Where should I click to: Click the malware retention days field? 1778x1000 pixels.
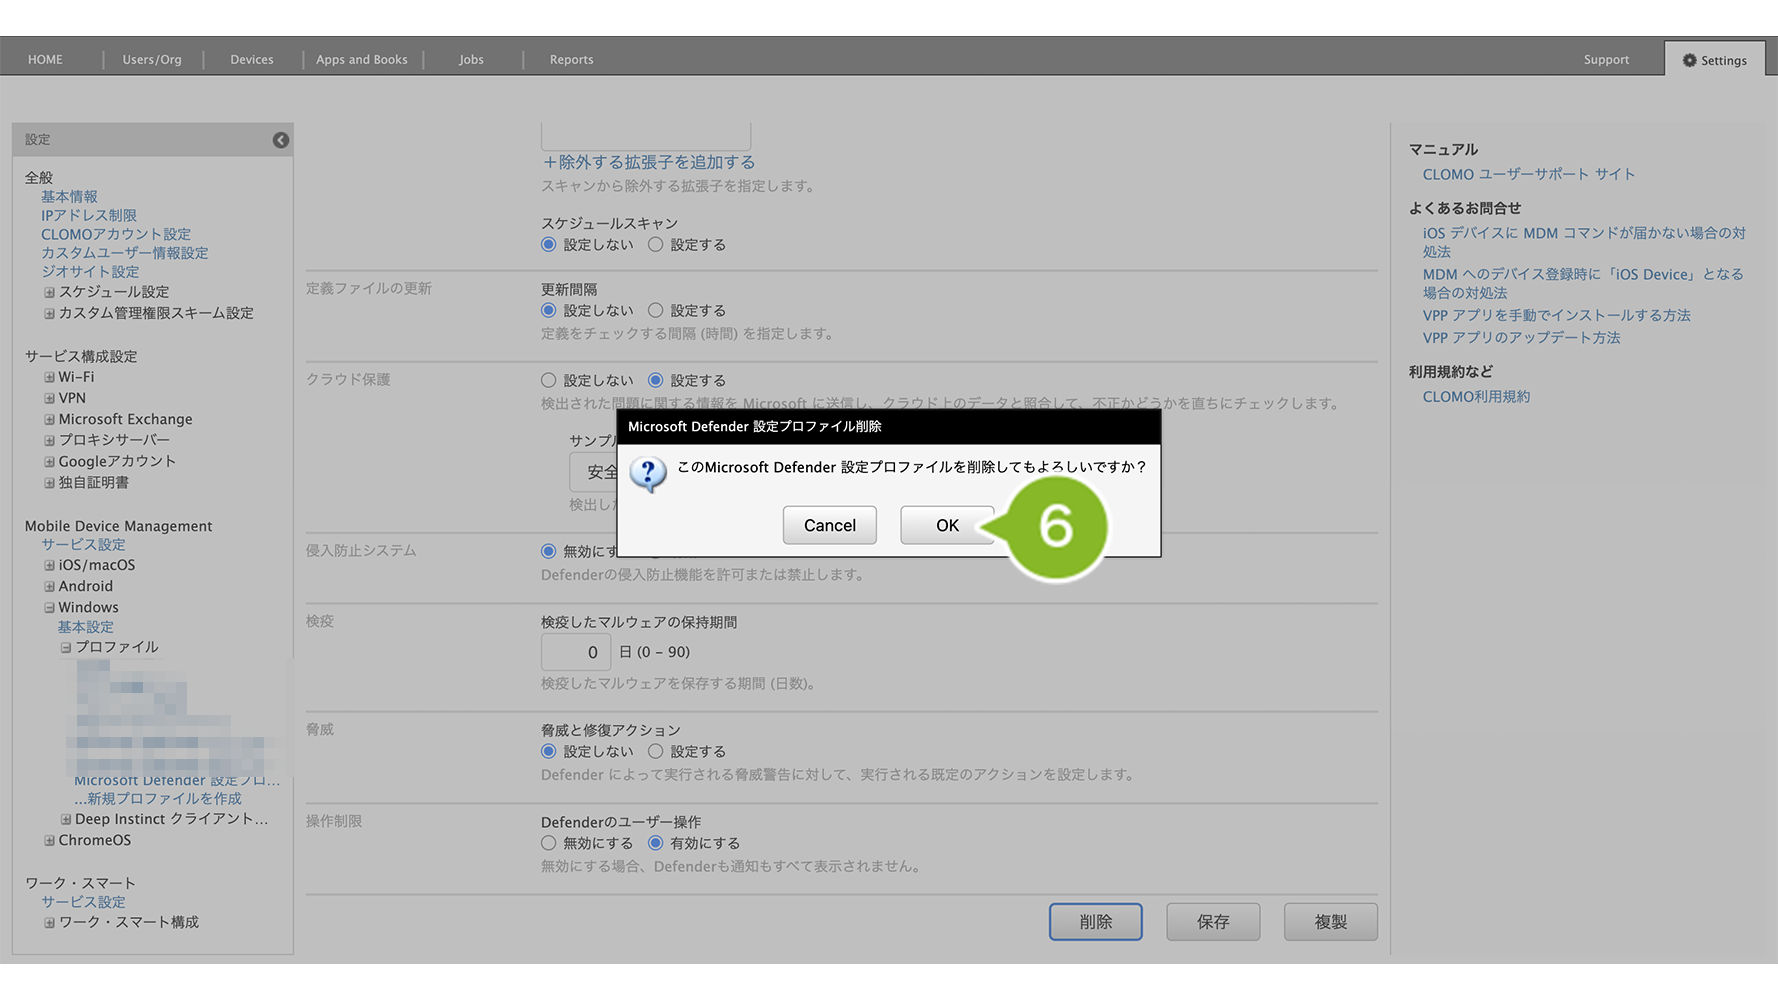[576, 652]
